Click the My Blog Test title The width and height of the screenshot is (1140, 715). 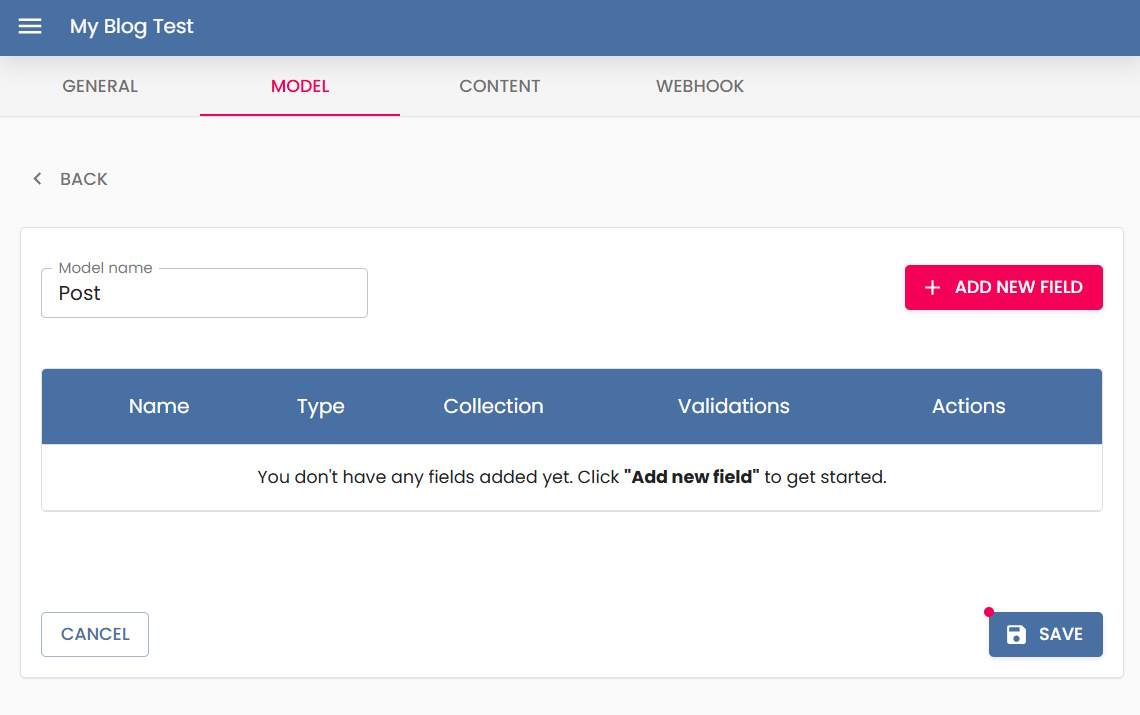pos(132,27)
